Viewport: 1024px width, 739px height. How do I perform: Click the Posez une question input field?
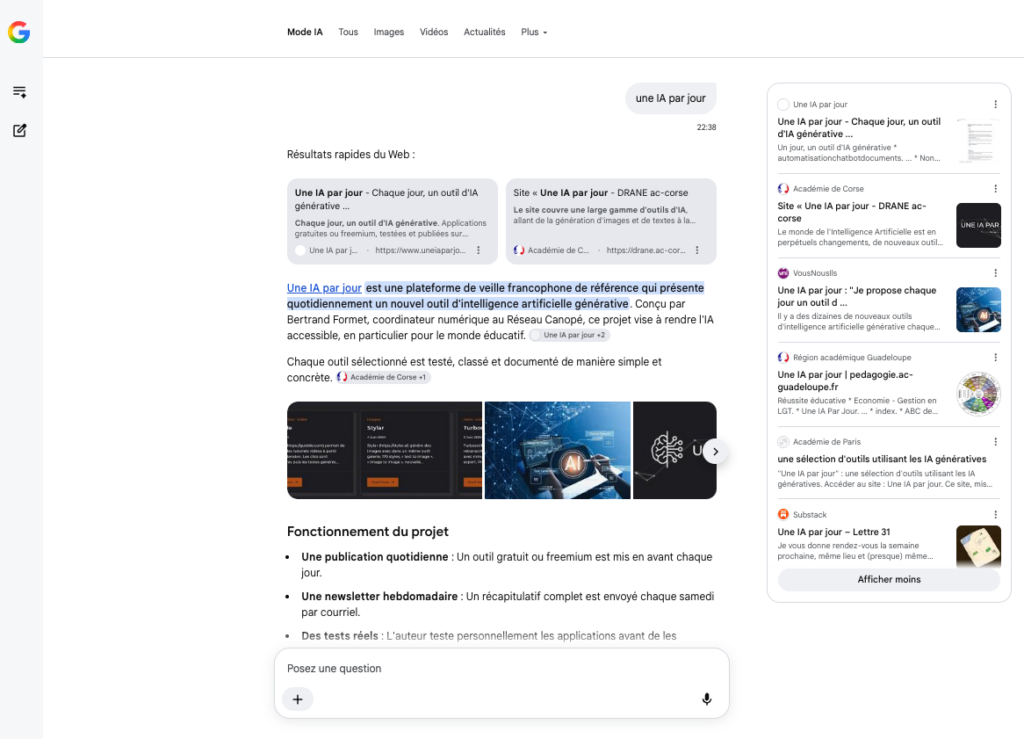(502, 668)
